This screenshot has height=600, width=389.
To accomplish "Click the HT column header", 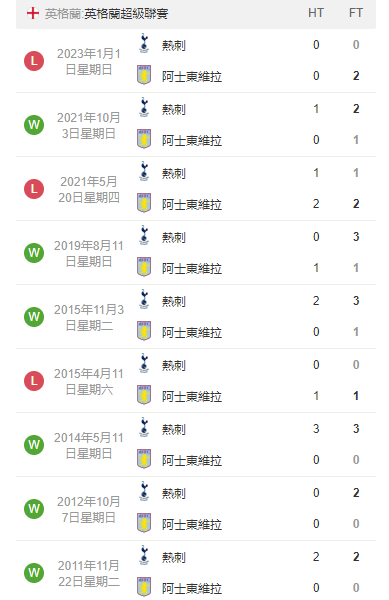I will click(x=316, y=13).
